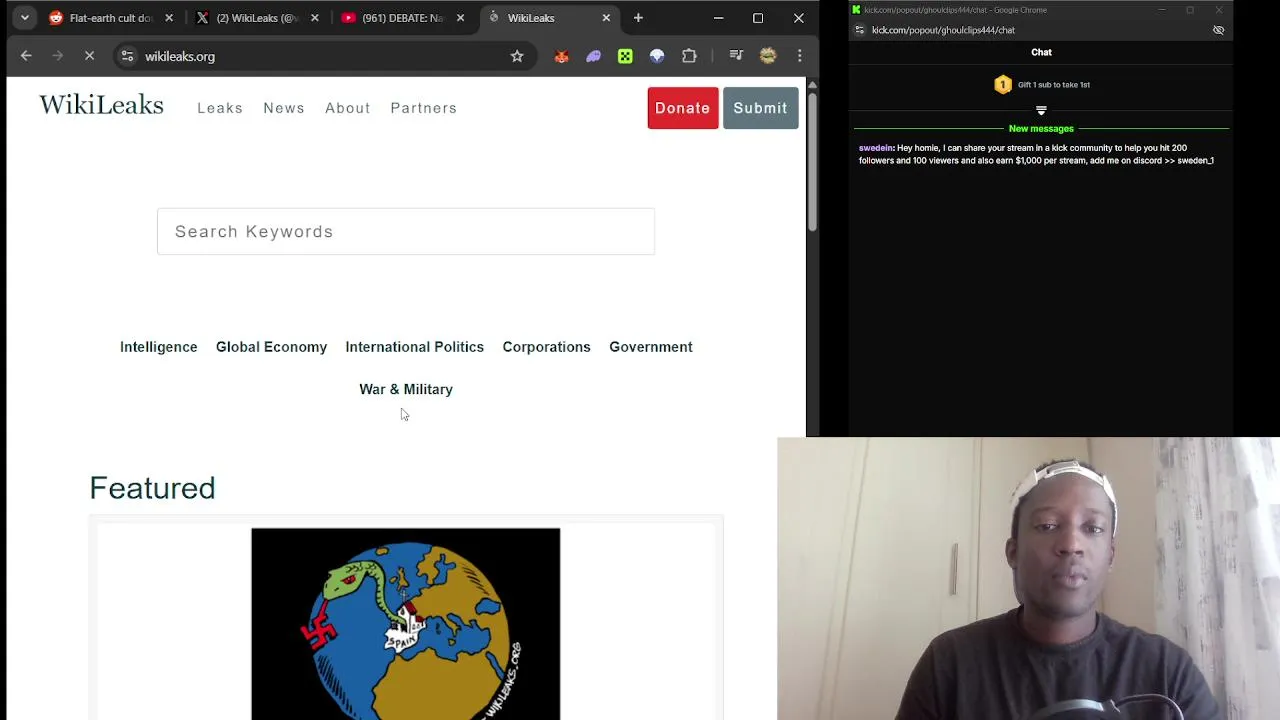The height and width of the screenshot is (720, 1280).
Task: Open the blue gem extension icon
Action: 657,56
